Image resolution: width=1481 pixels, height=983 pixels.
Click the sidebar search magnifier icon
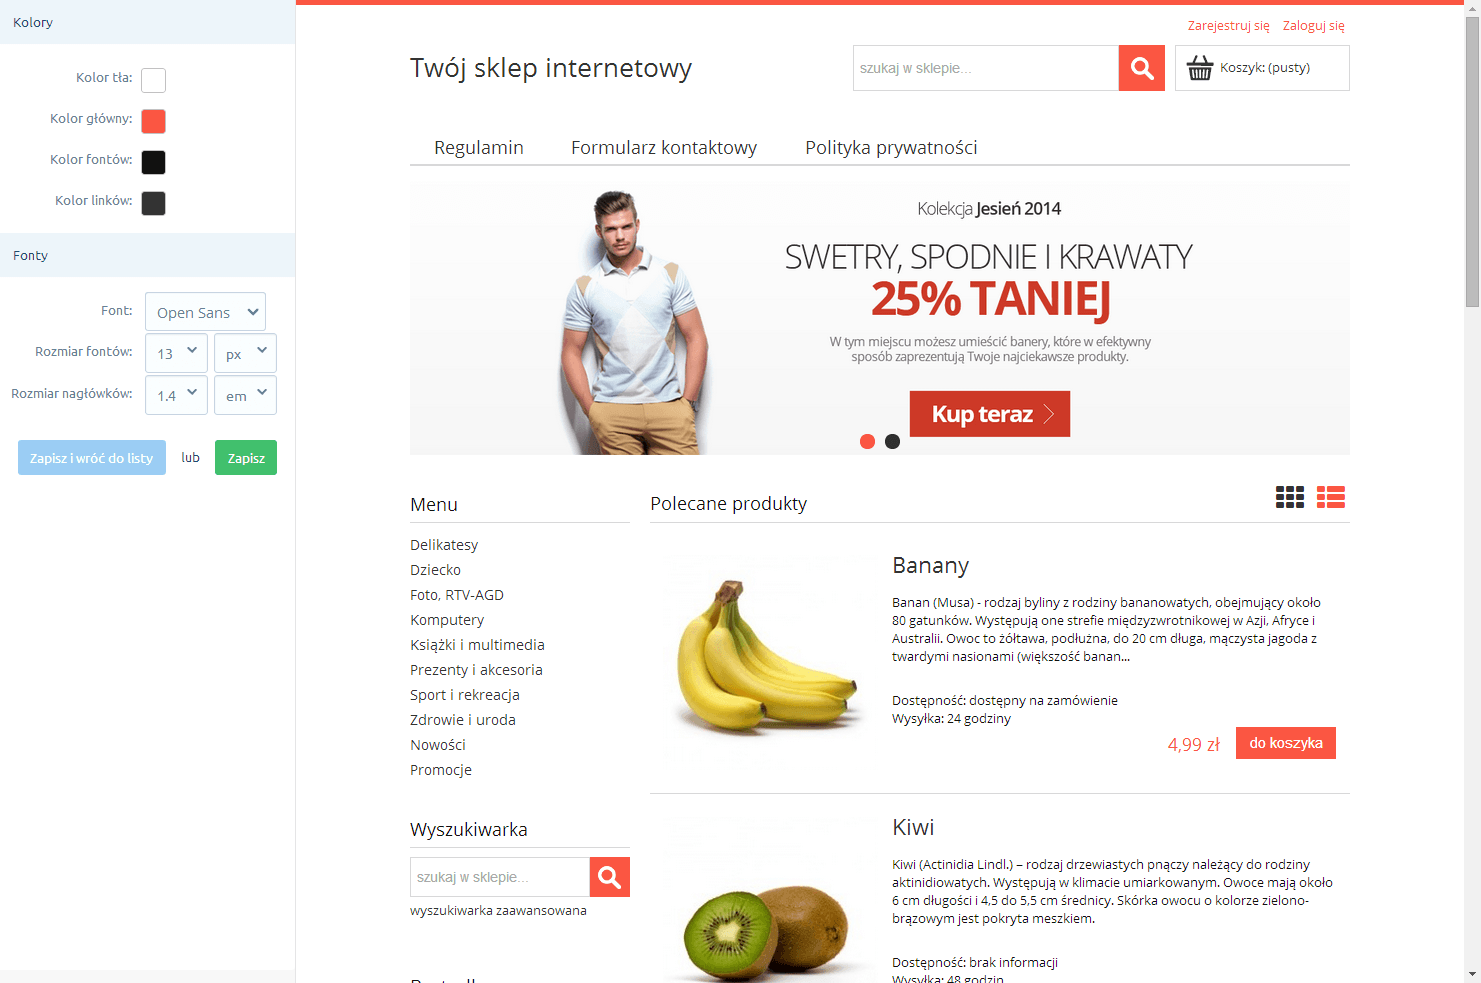click(x=610, y=877)
